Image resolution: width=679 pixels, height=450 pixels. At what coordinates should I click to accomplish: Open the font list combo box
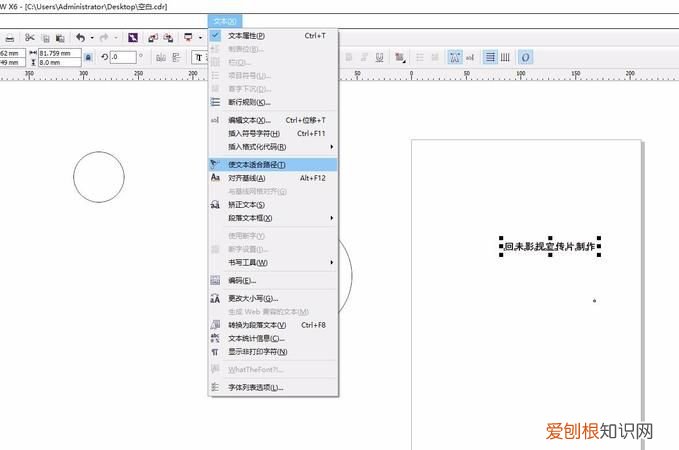[x=200, y=57]
